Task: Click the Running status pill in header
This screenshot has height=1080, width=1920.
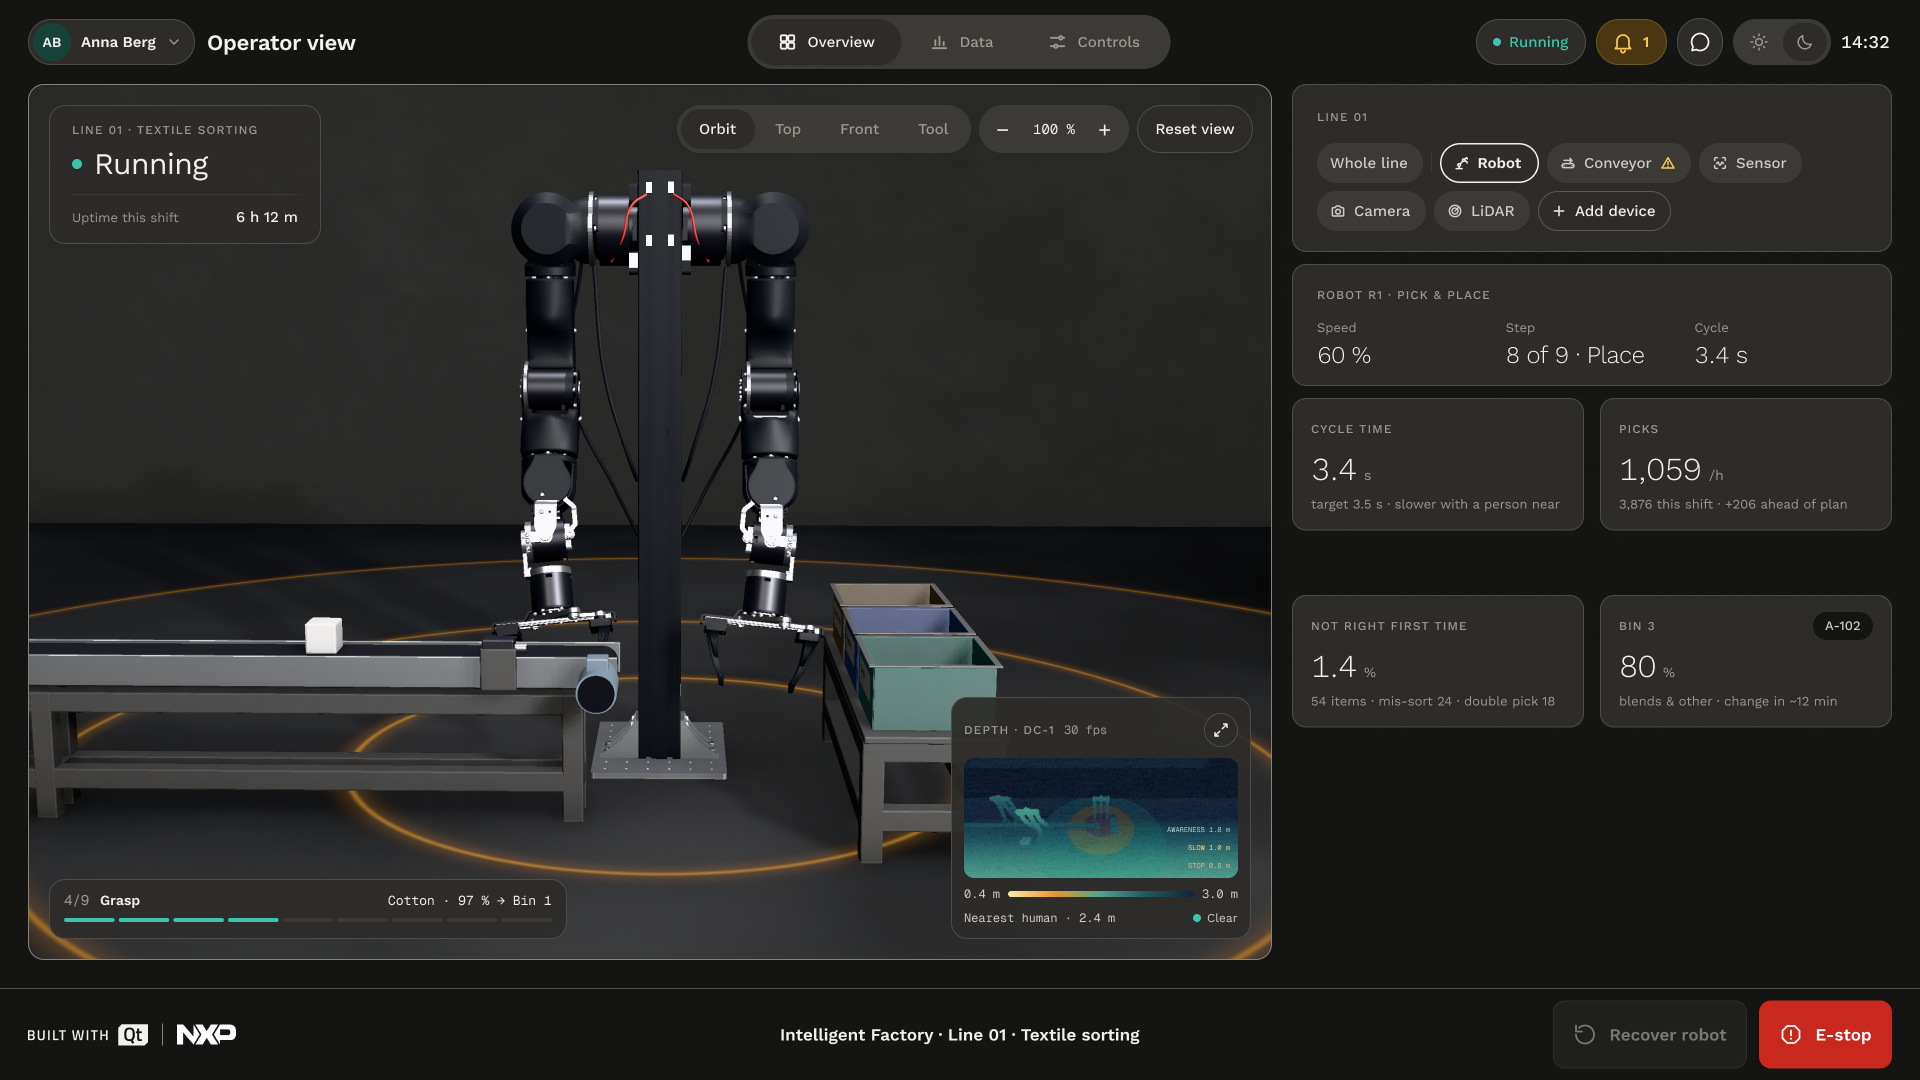Action: tap(1530, 42)
